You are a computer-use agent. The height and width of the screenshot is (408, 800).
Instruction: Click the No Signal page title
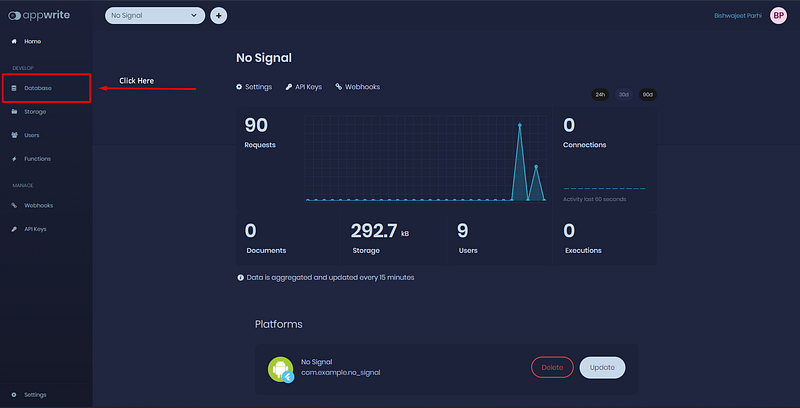coord(264,58)
